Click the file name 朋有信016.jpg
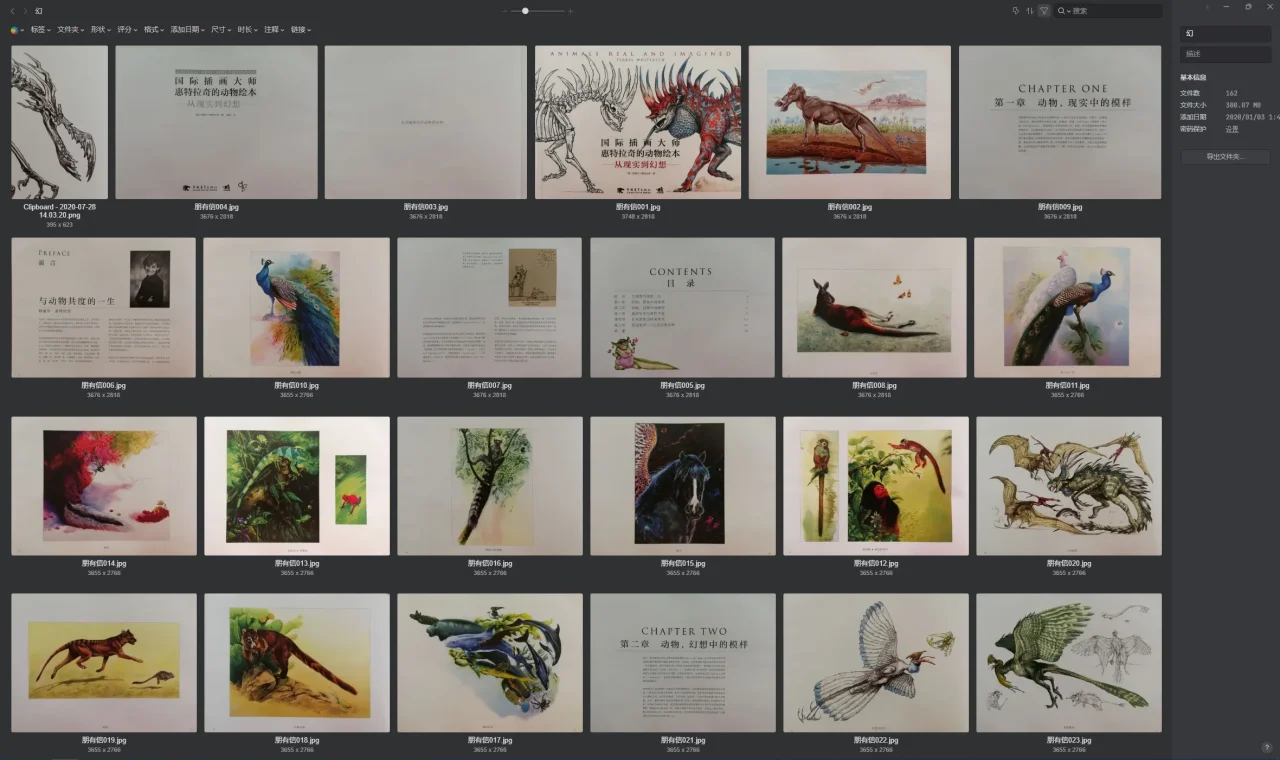 (489, 563)
